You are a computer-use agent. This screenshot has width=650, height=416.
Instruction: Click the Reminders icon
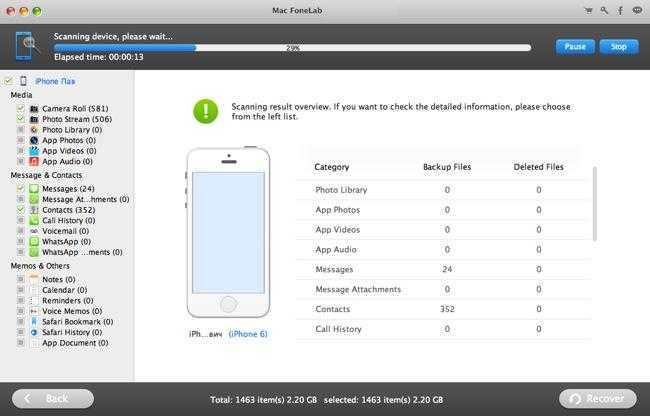point(34,300)
